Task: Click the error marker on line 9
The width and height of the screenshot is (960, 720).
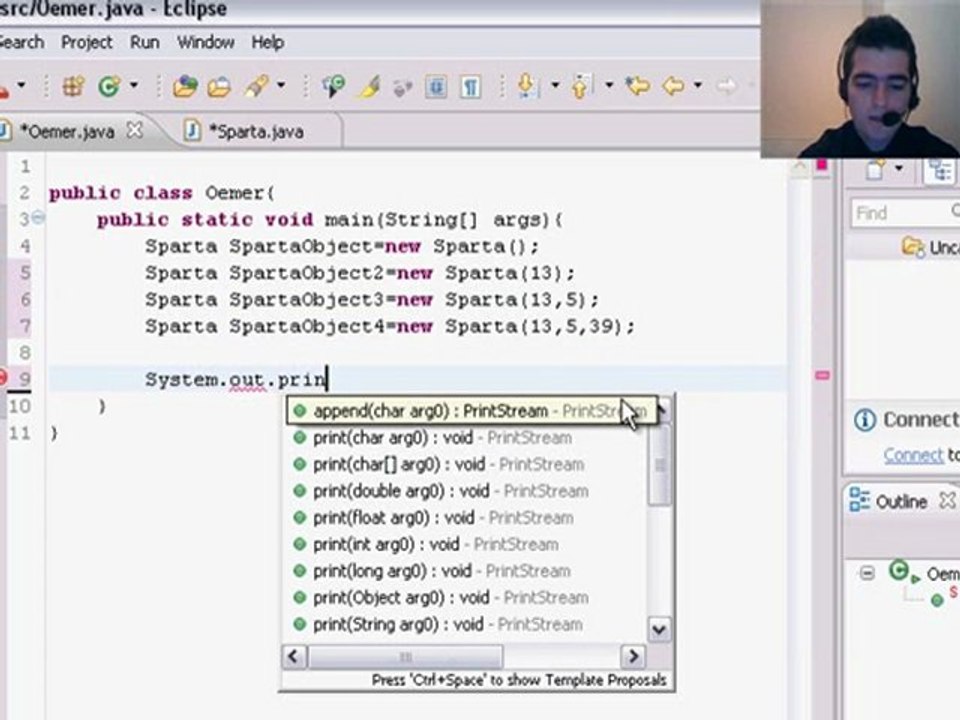Action: (x=2, y=377)
